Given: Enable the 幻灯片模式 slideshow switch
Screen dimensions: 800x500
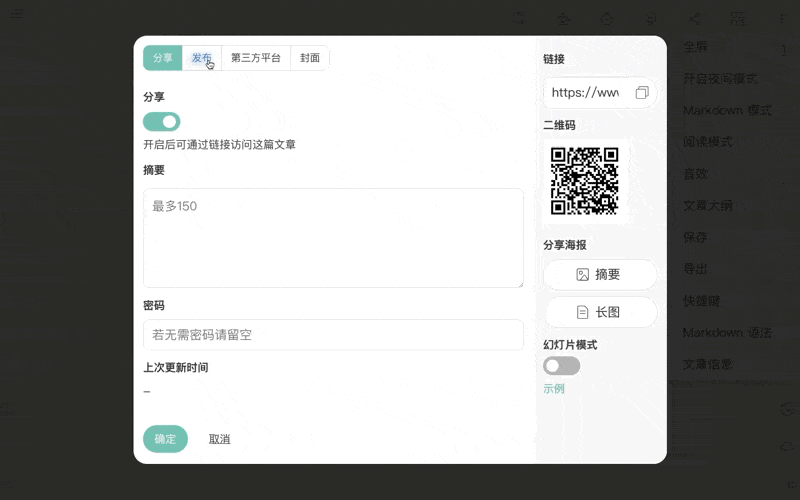Looking at the screenshot, I should 561,366.
